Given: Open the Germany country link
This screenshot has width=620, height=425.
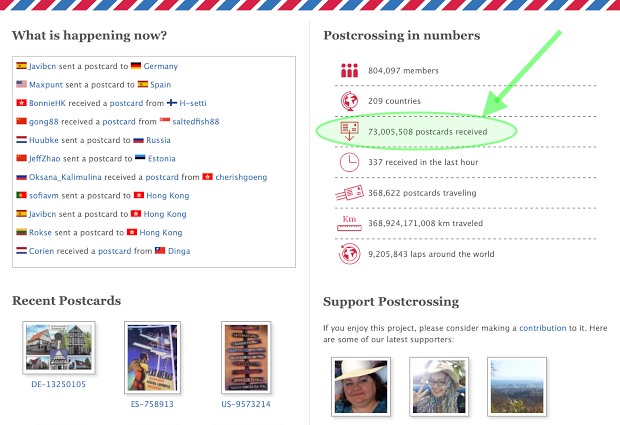Looking at the screenshot, I should click(x=161, y=66).
